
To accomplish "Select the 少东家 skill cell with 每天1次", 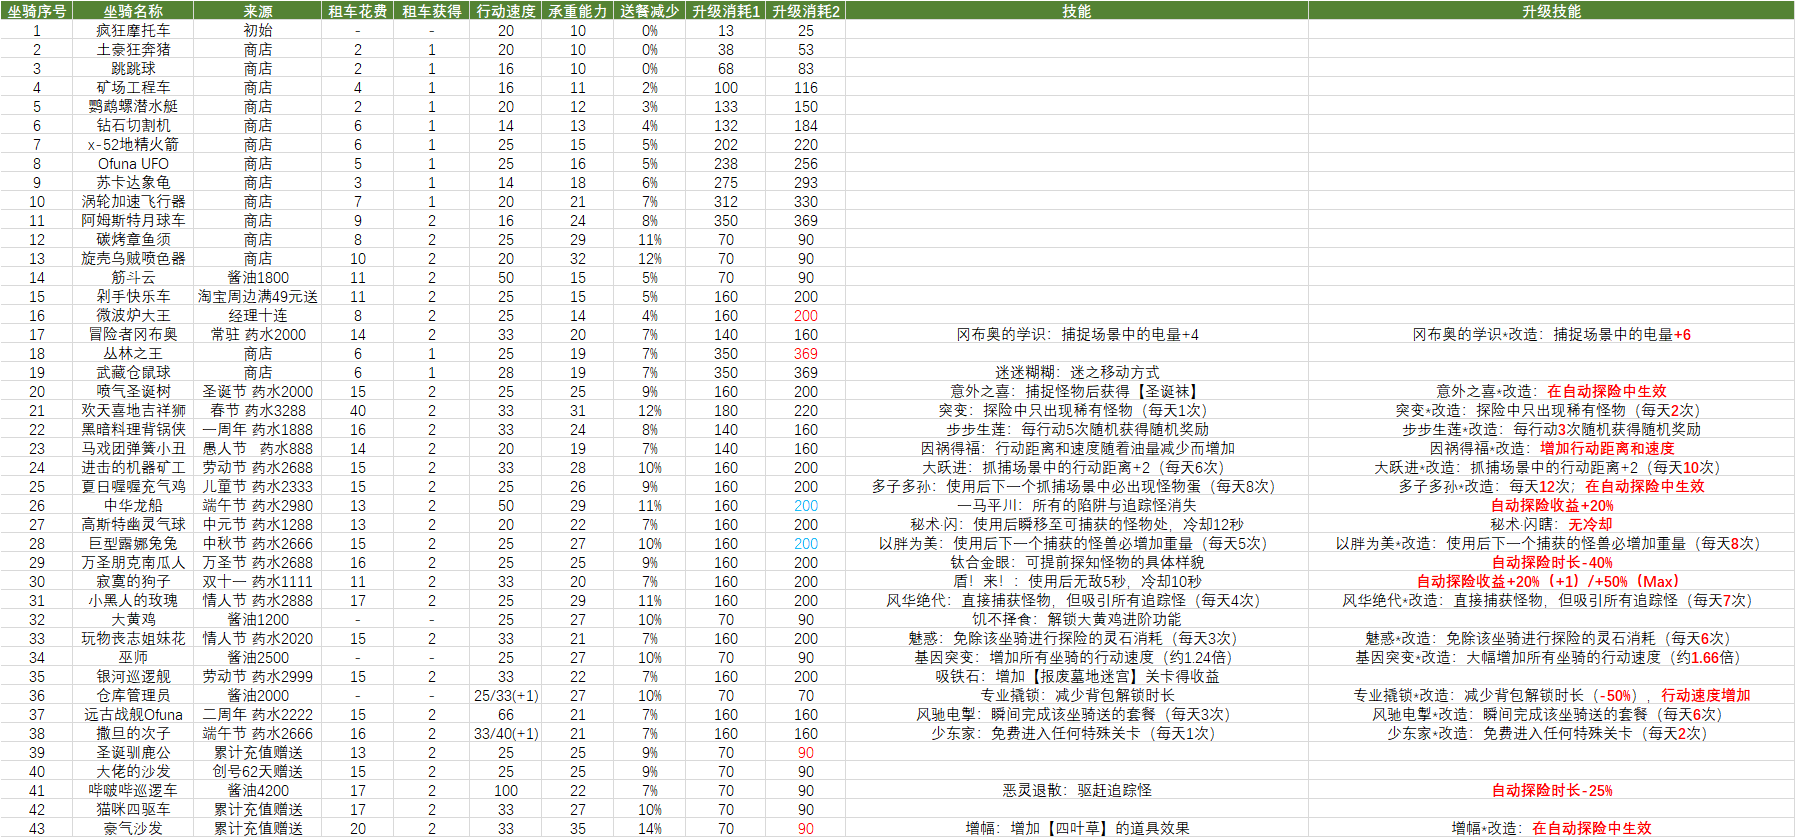I will [x=1077, y=733].
